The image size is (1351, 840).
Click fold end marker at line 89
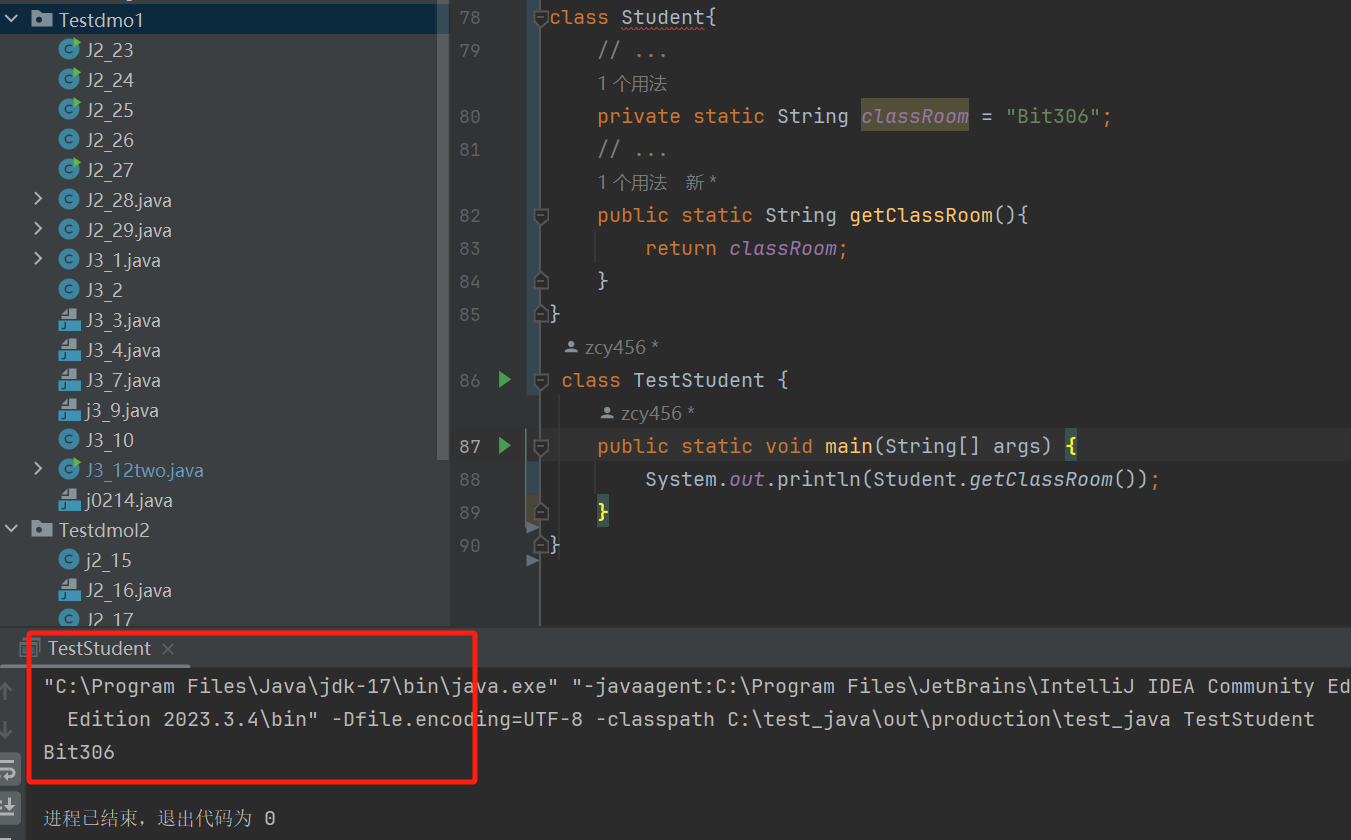pos(541,512)
